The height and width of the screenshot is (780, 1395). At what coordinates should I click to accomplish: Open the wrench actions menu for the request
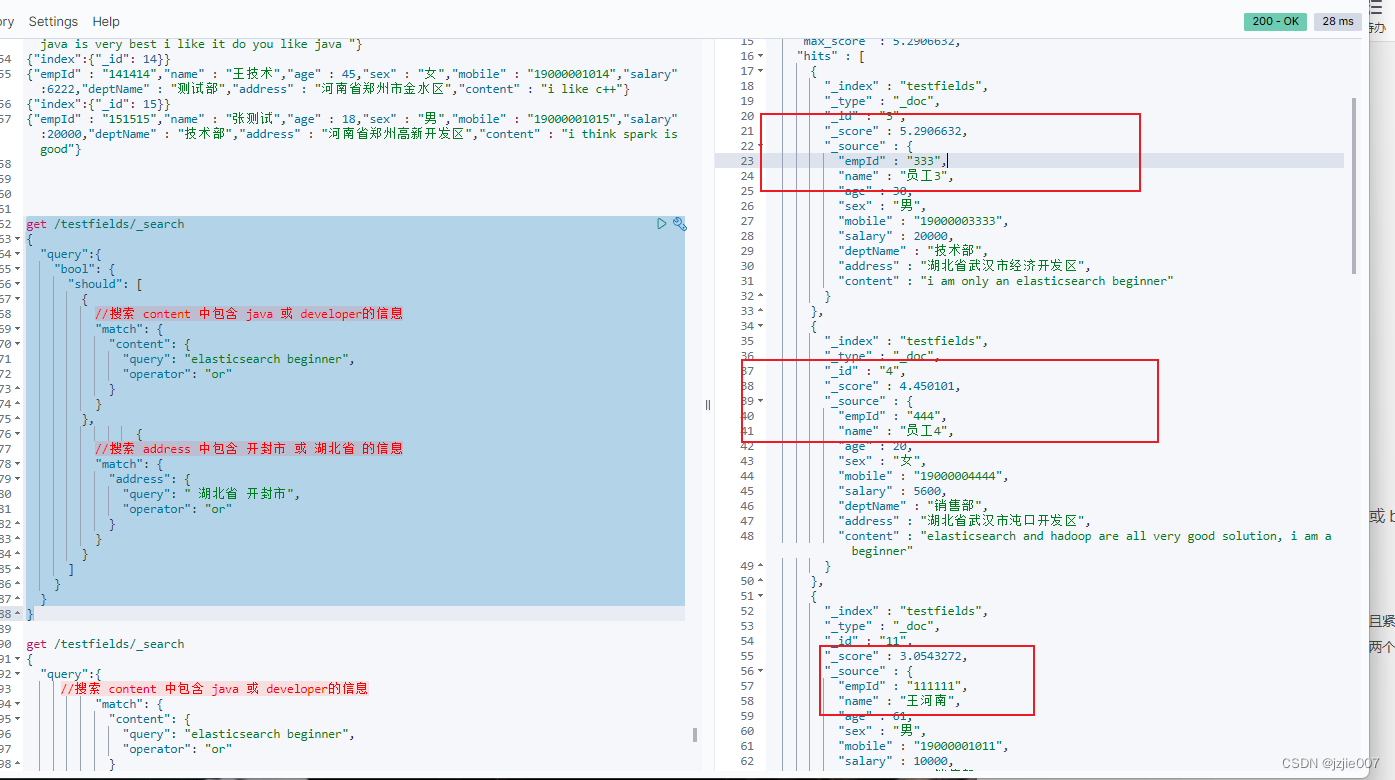point(680,224)
